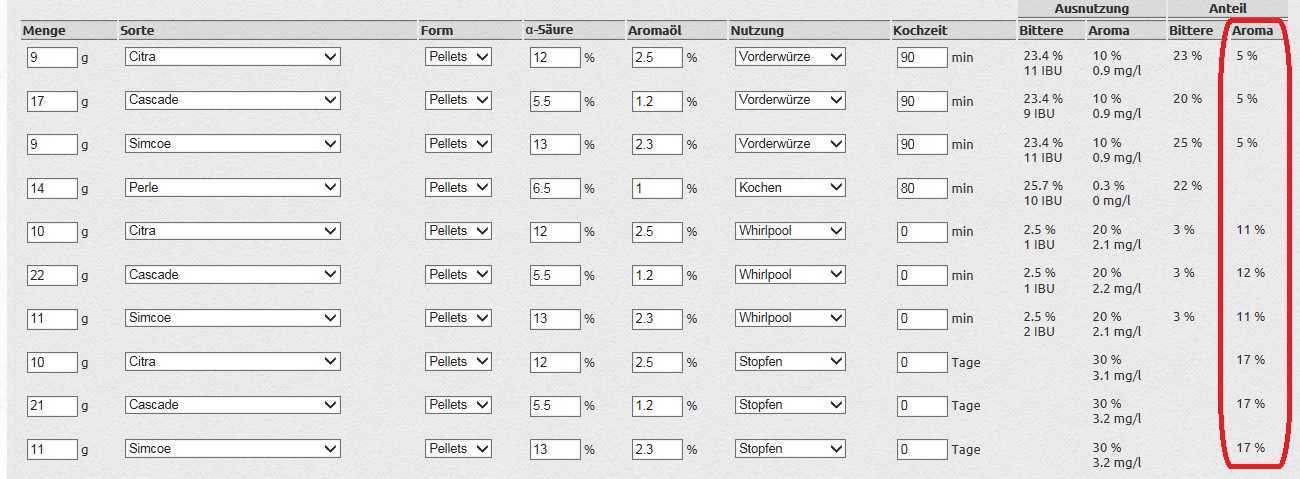Expand Nutzung dropdown in the 21 g row
This screenshot has height=479, width=1300.
[x=790, y=405]
